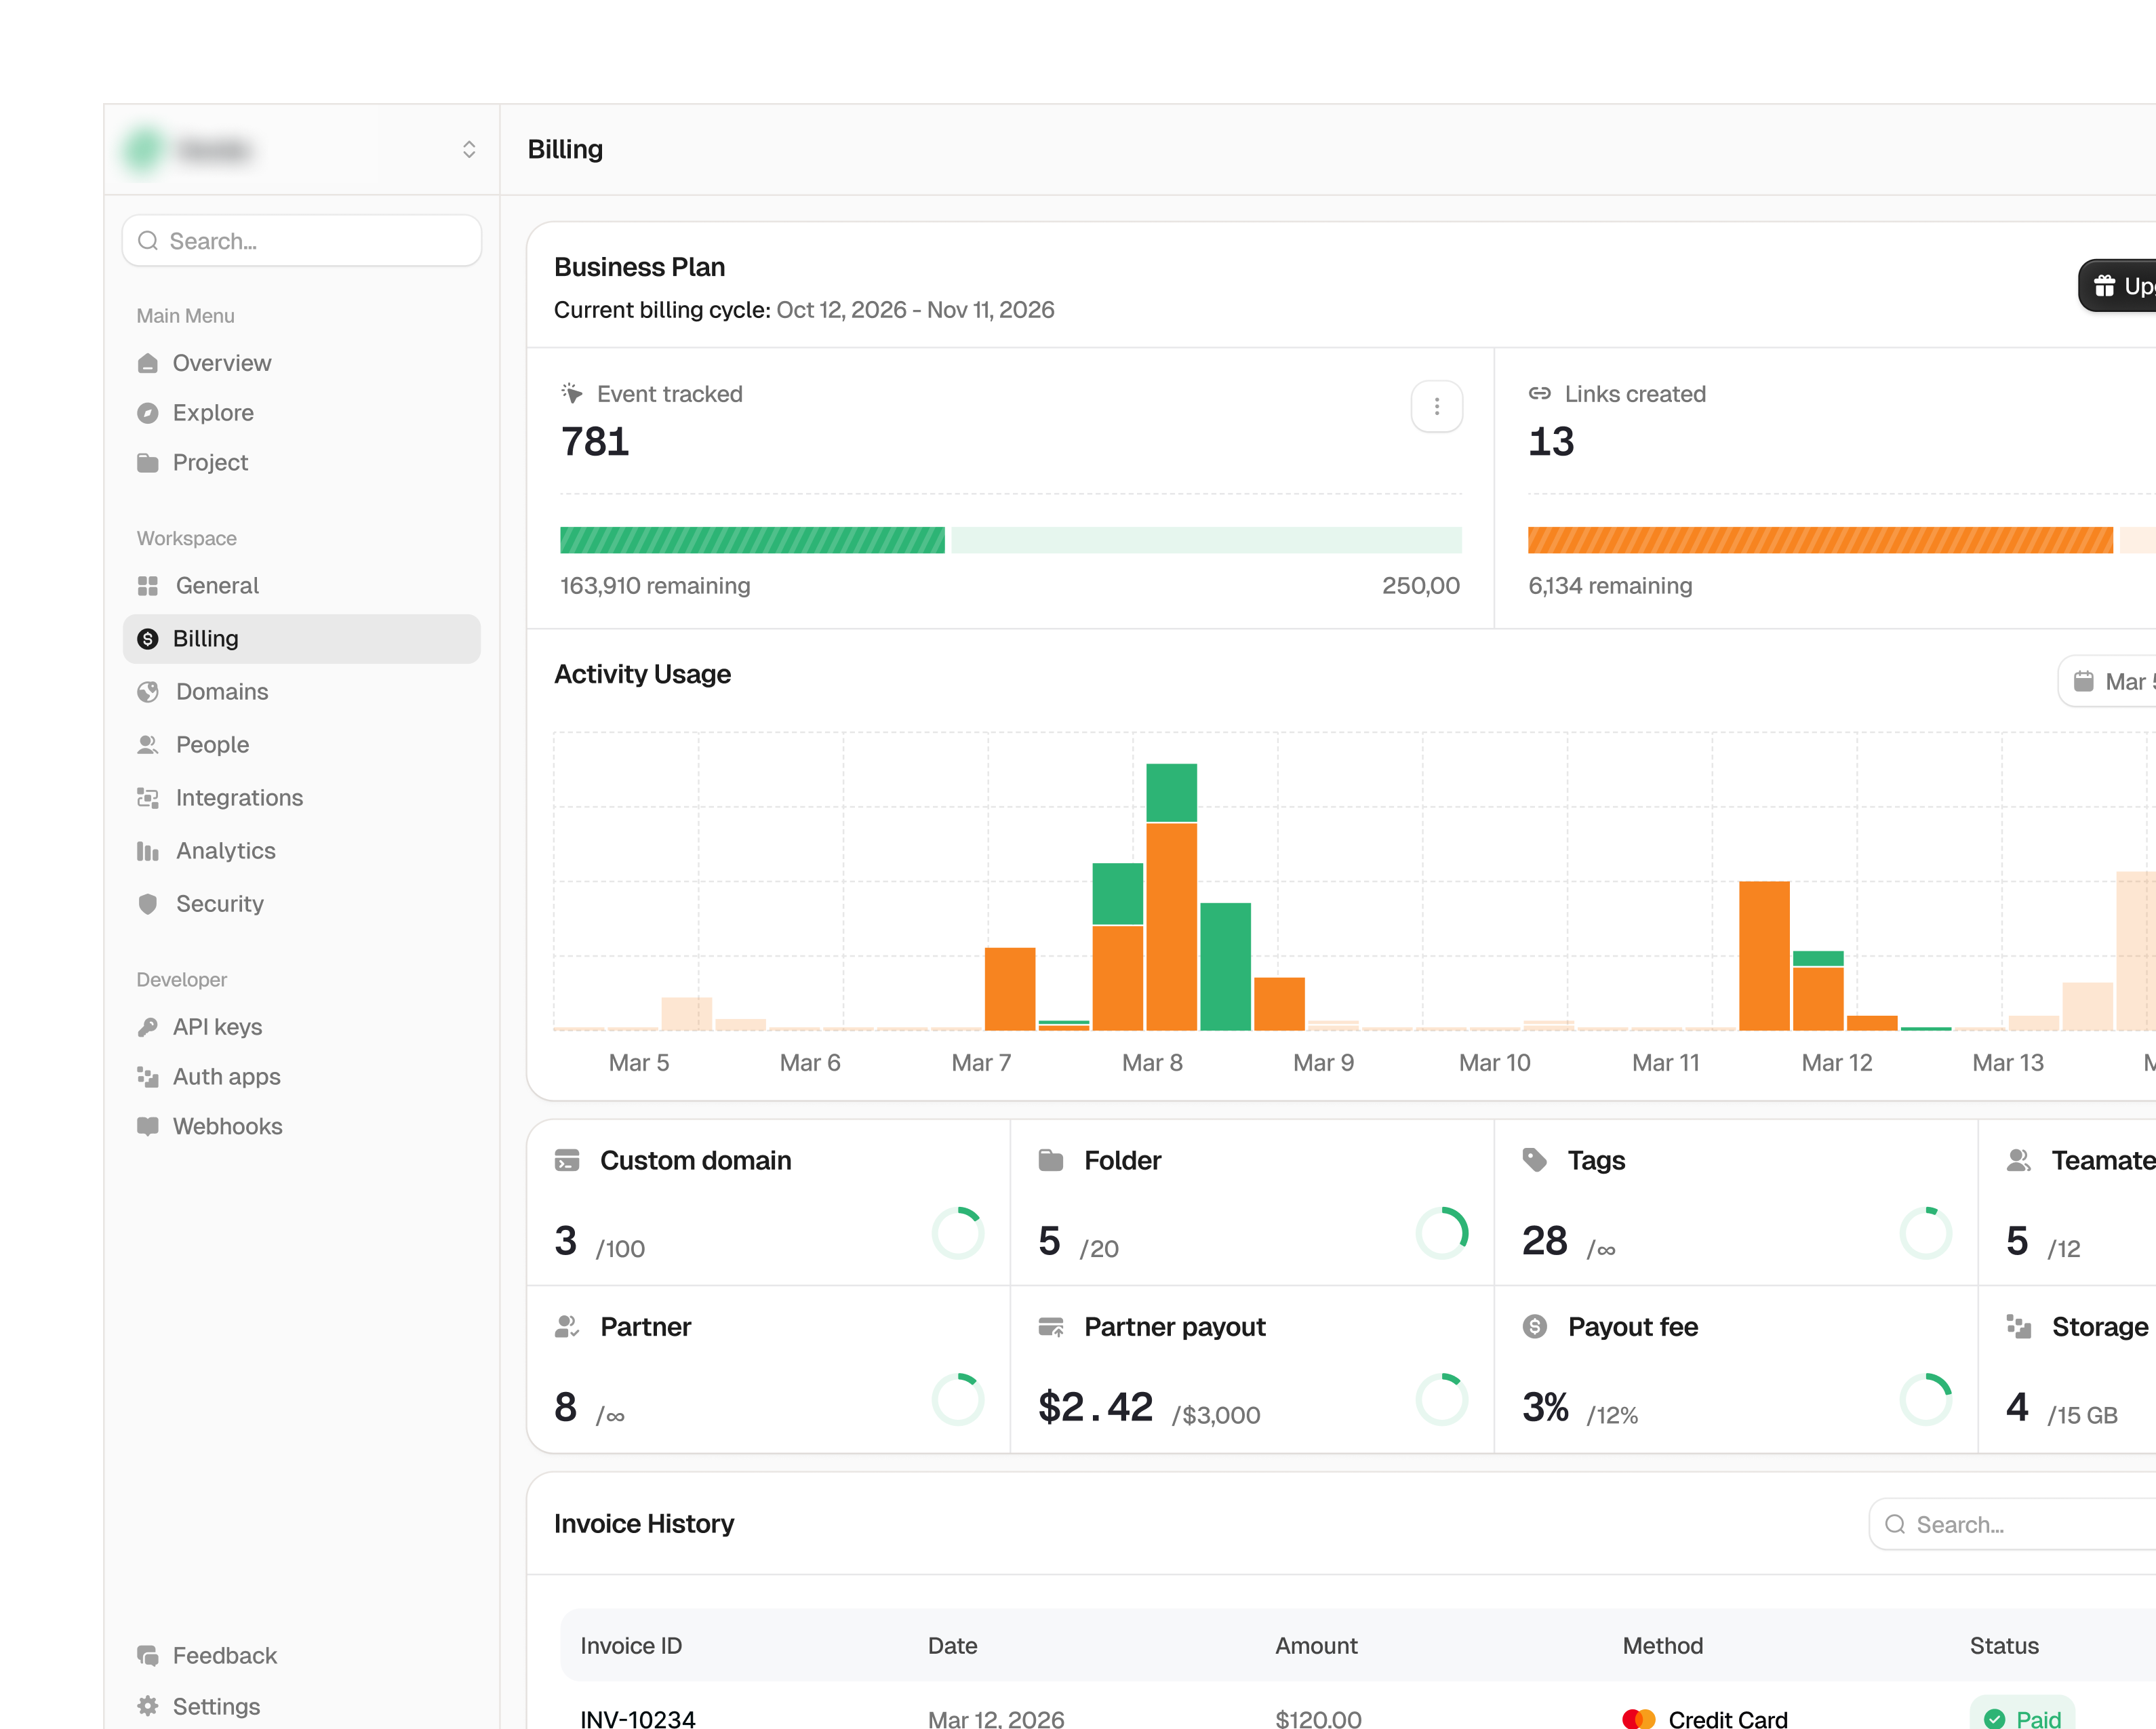Focus the Invoice History search box
Viewport: 2156px width, 1729px height.
click(x=2012, y=1525)
